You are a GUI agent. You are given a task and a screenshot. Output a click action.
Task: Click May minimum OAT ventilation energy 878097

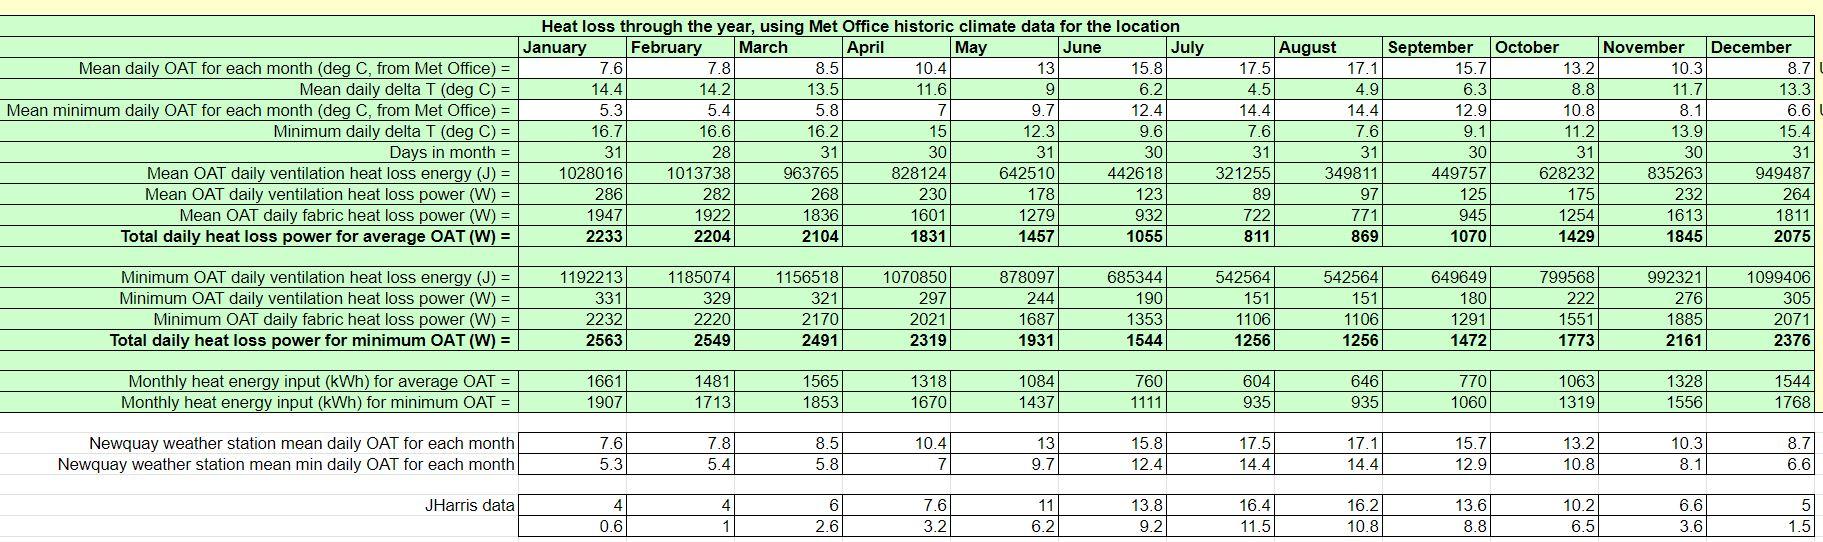coord(1004,277)
